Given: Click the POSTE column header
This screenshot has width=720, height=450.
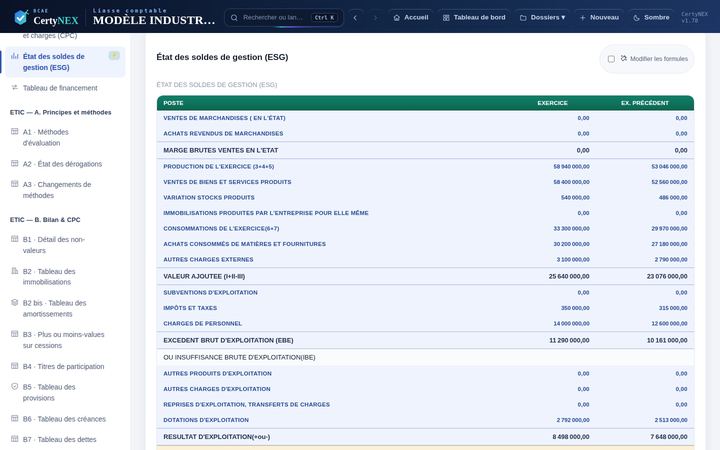Looking at the screenshot, I should [173, 103].
